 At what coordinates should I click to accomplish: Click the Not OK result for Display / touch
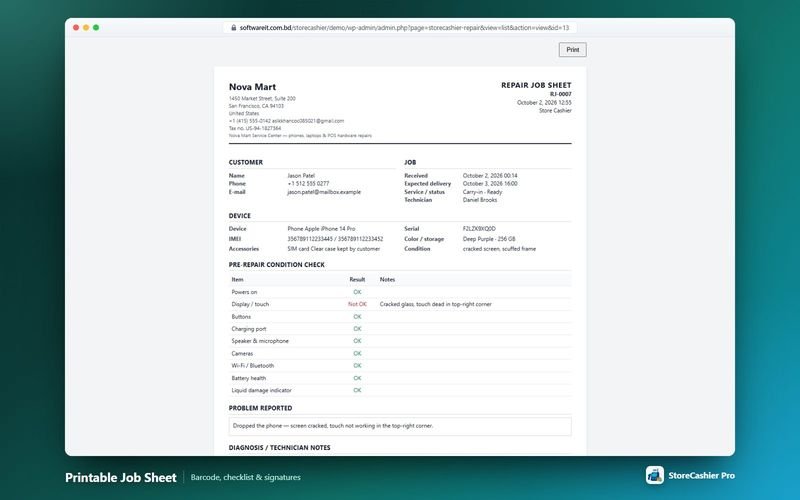[357, 304]
